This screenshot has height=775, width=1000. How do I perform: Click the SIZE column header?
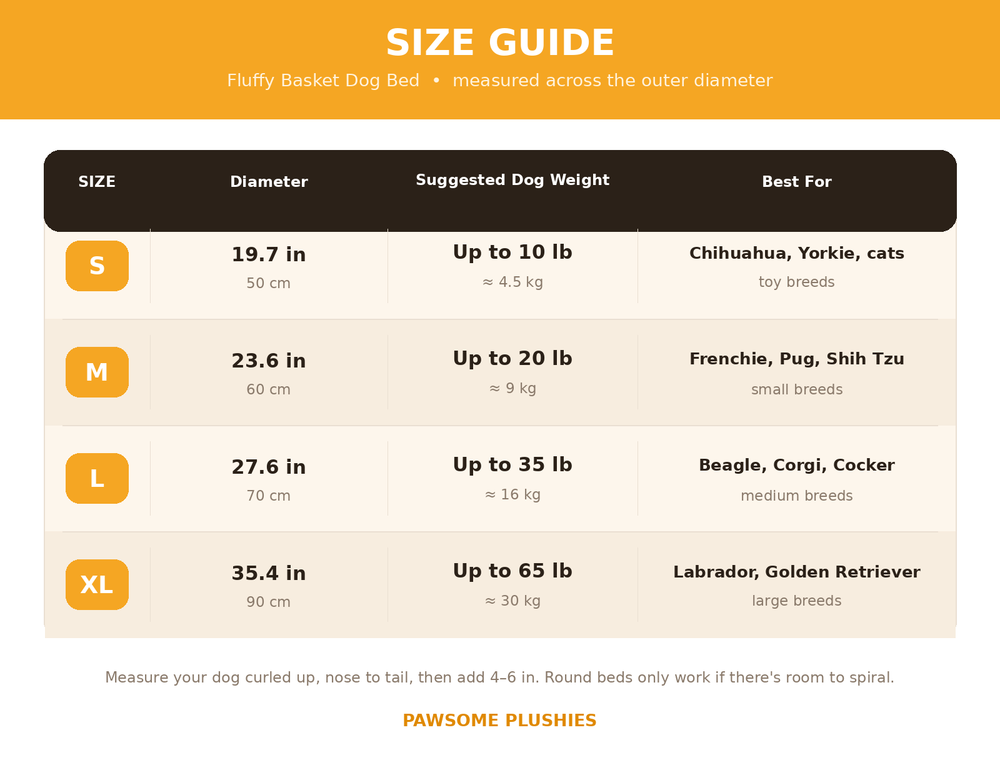click(97, 182)
